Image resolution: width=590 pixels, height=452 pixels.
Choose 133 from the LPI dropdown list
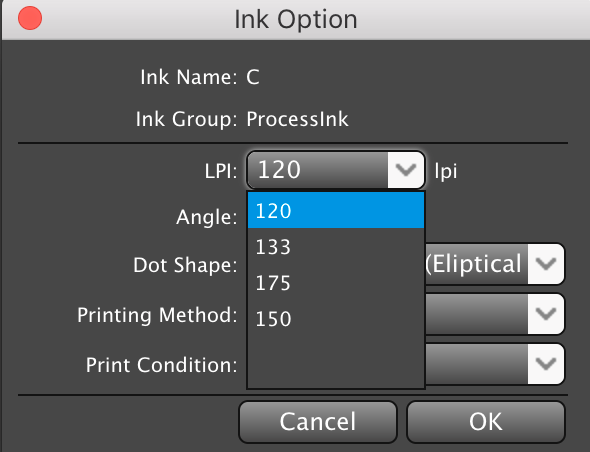[x=336, y=247]
